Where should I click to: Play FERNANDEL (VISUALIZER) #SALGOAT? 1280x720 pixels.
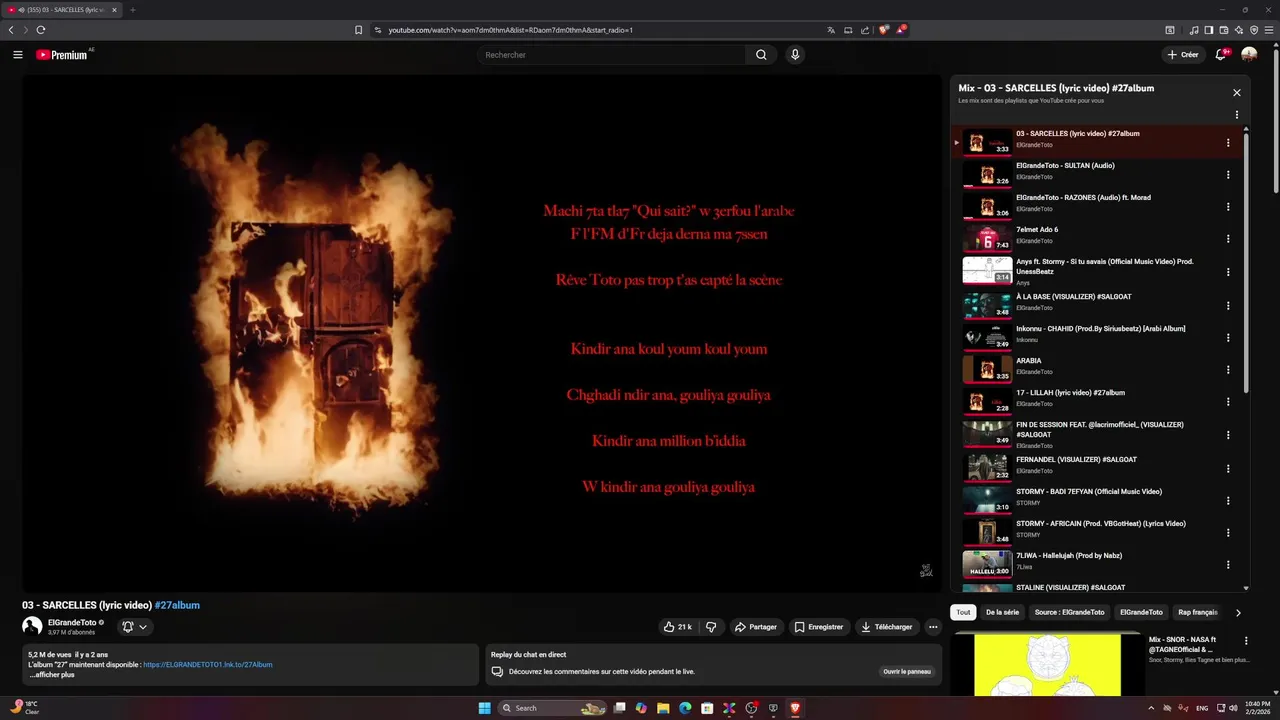[x=1076, y=460]
